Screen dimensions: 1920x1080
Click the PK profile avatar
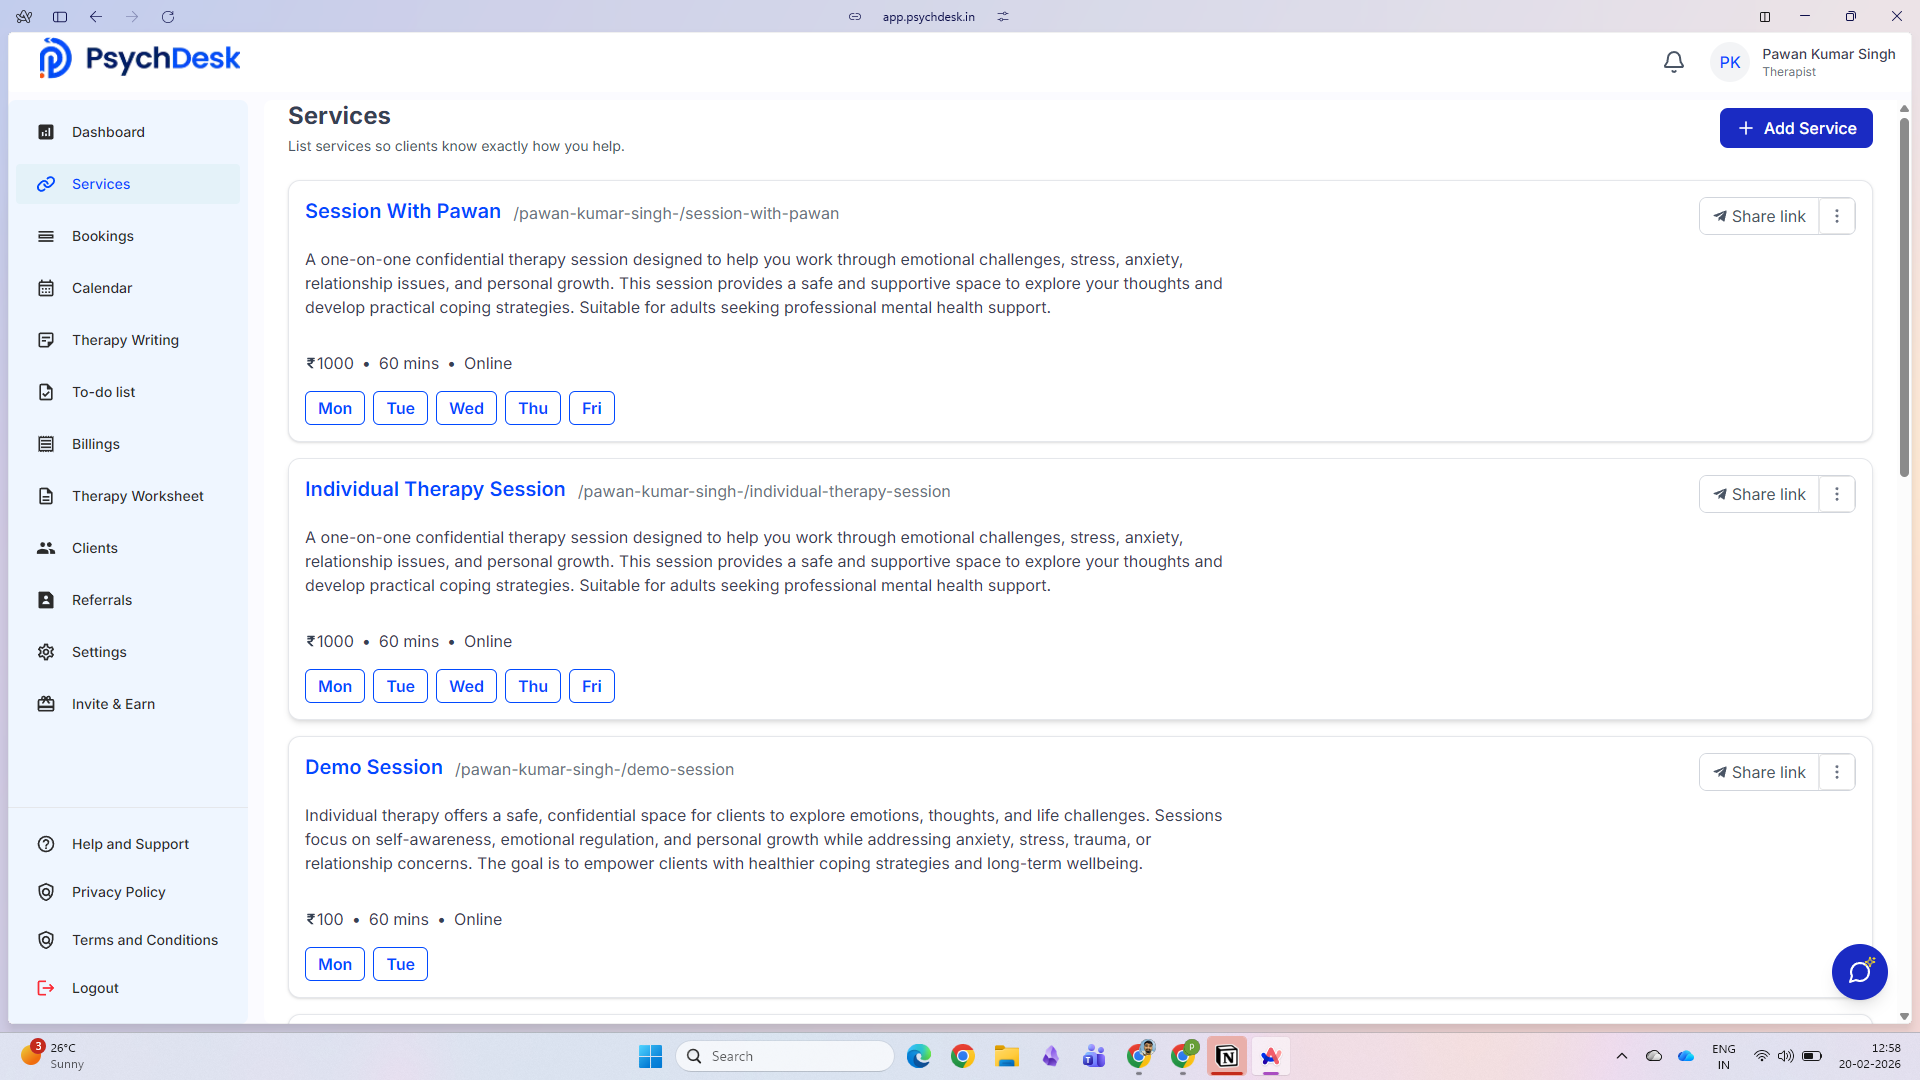pos(1730,61)
